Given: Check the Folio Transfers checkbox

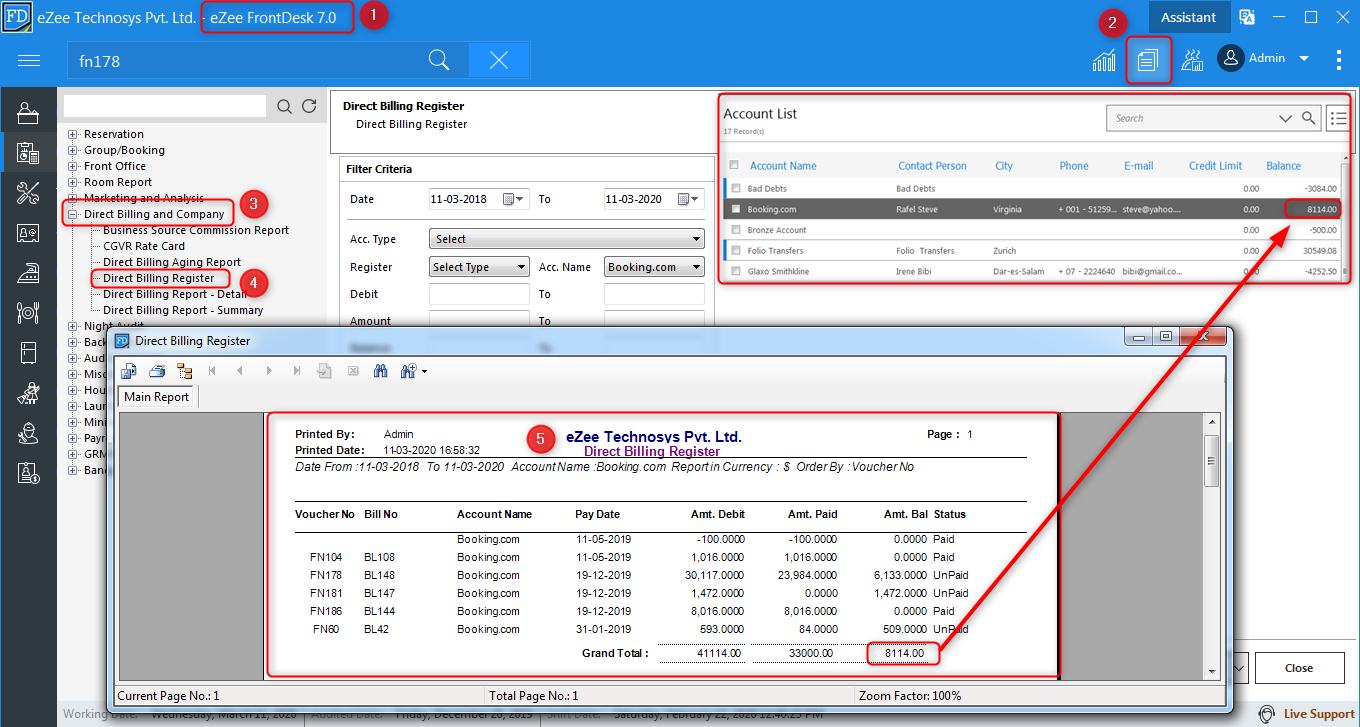Looking at the screenshot, I should 736,250.
